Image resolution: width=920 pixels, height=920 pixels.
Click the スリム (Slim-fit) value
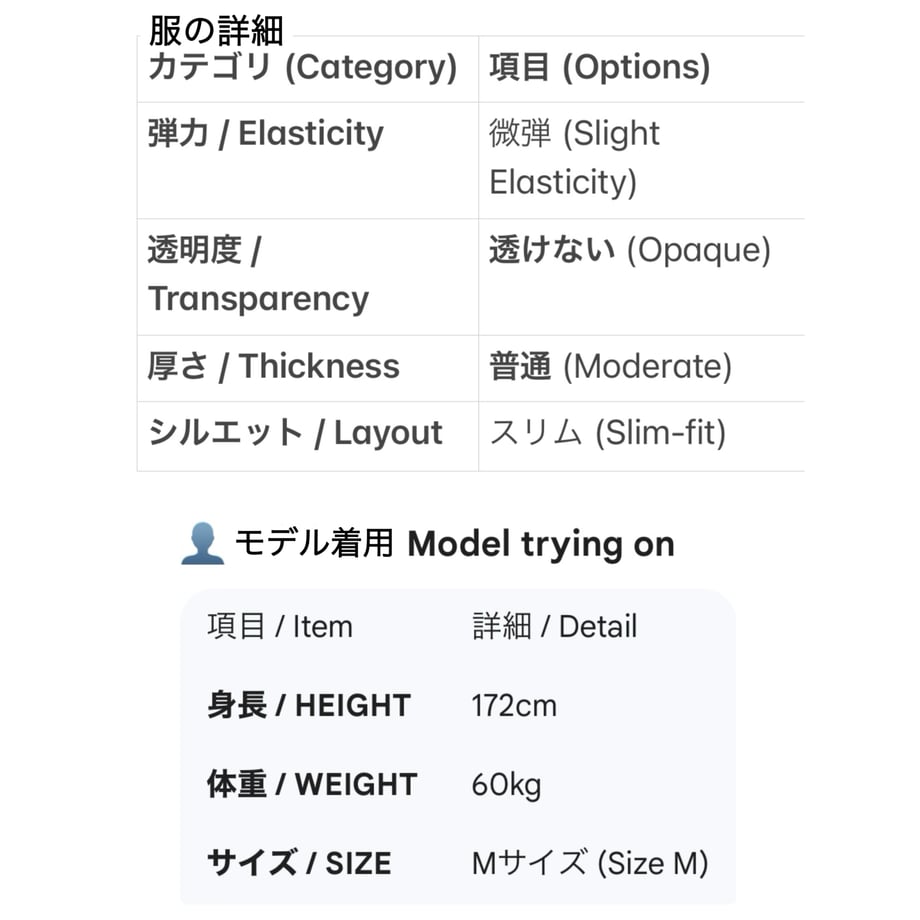(608, 433)
